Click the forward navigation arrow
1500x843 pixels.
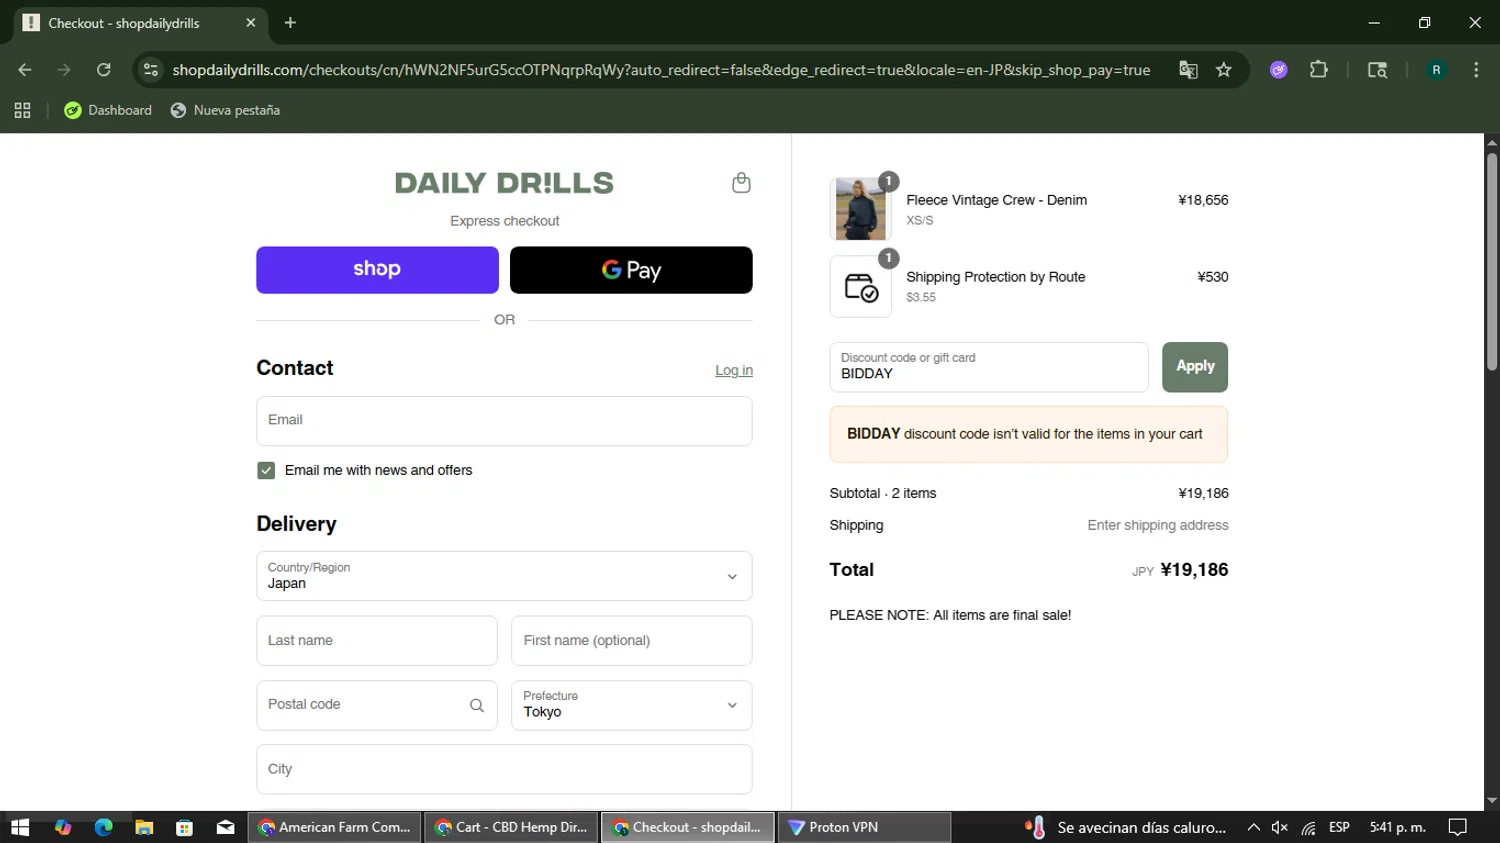[x=64, y=70]
